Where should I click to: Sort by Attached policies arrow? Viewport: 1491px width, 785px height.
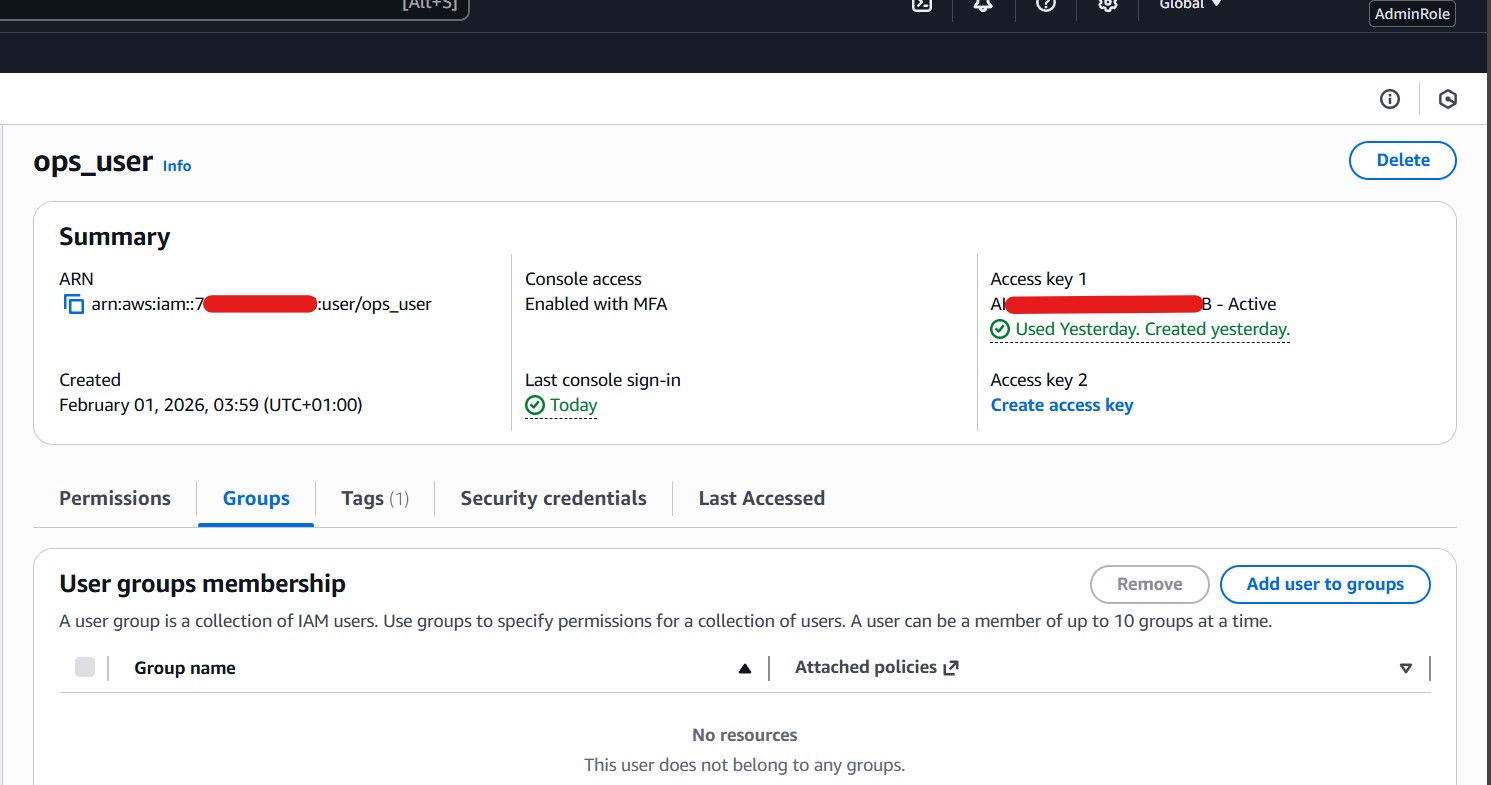[1406, 669]
